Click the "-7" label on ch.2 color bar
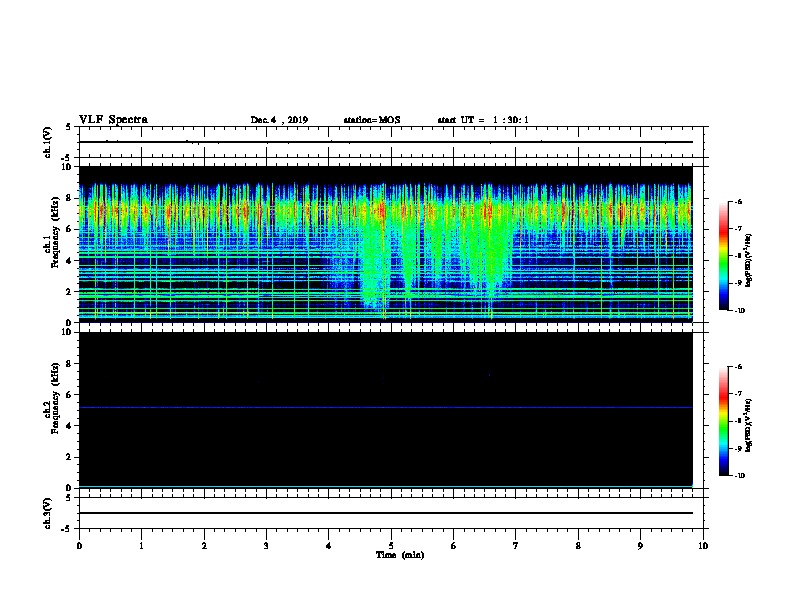 click(738, 393)
